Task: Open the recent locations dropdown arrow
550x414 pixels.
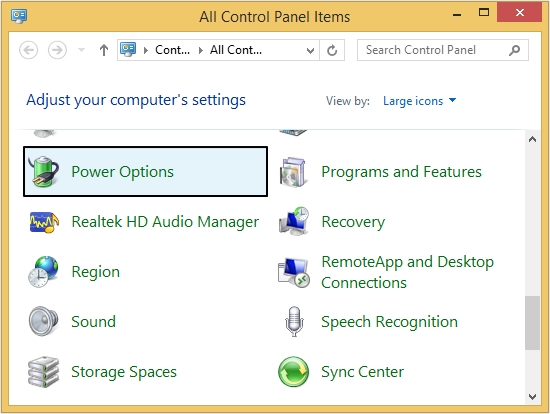Action: [x=81, y=50]
